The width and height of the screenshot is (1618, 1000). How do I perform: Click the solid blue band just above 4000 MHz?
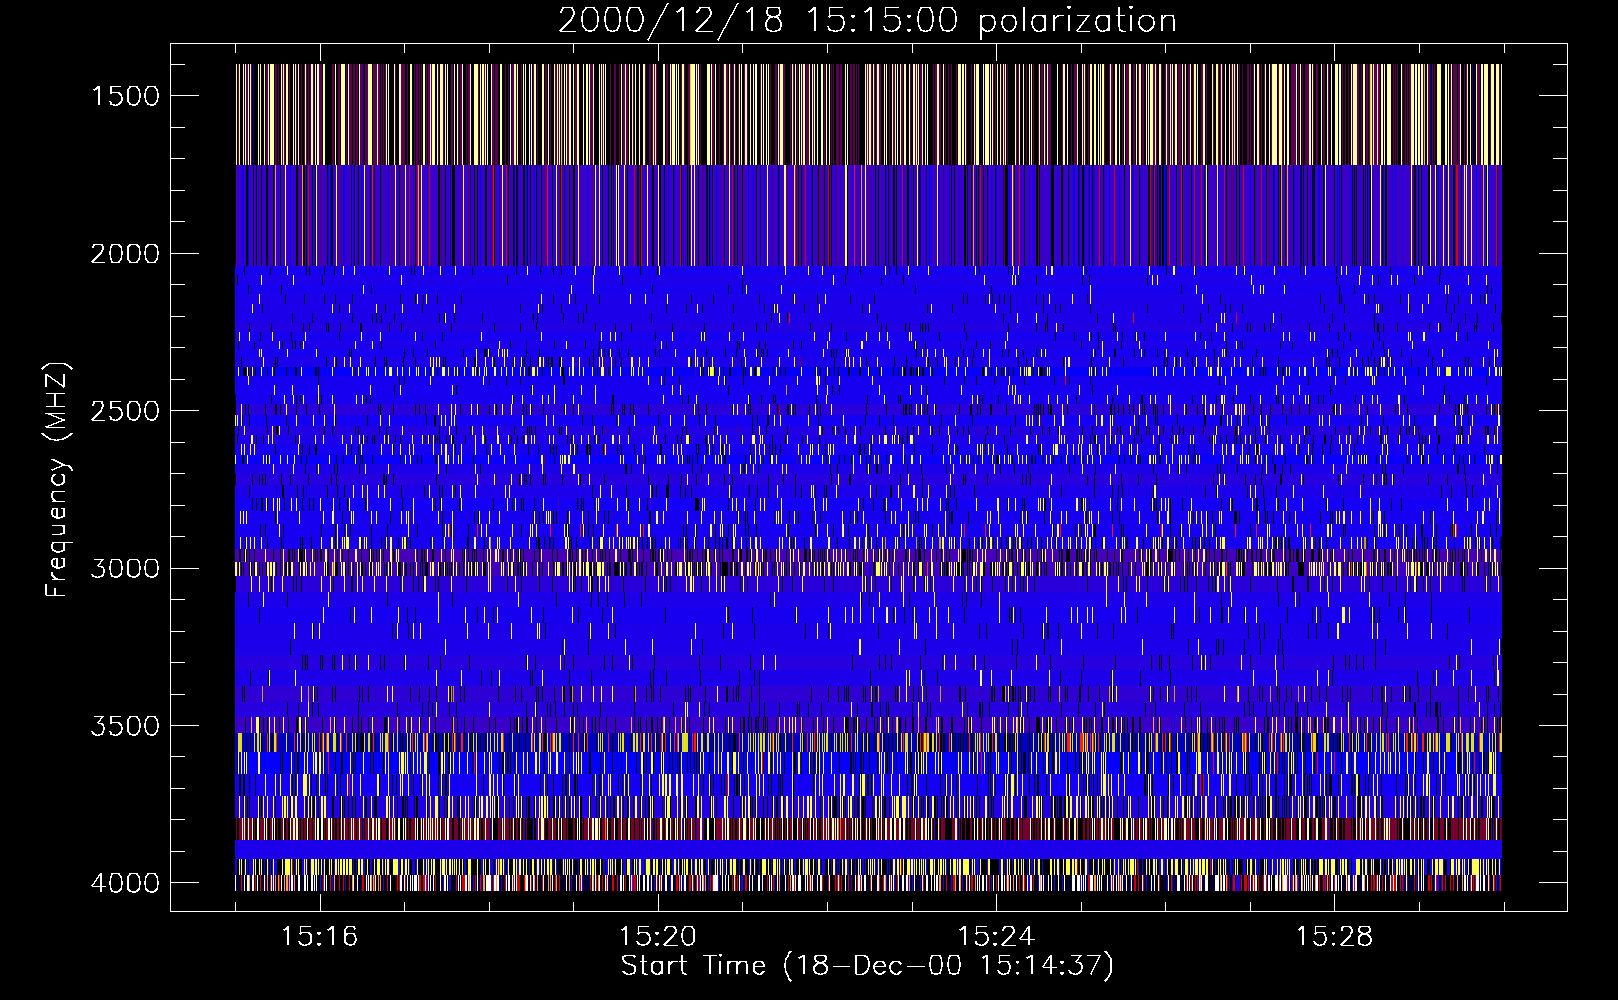coord(868,849)
